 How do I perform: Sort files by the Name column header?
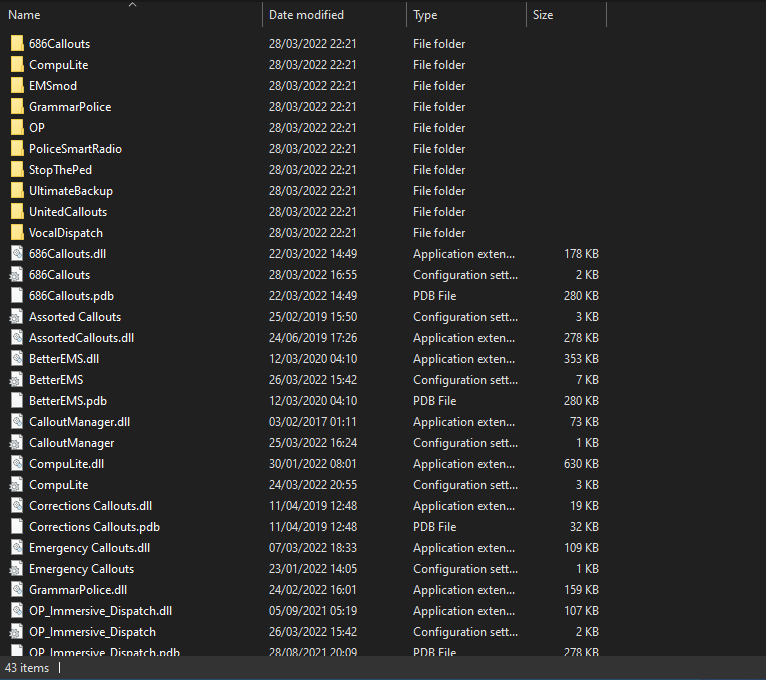tap(132, 15)
